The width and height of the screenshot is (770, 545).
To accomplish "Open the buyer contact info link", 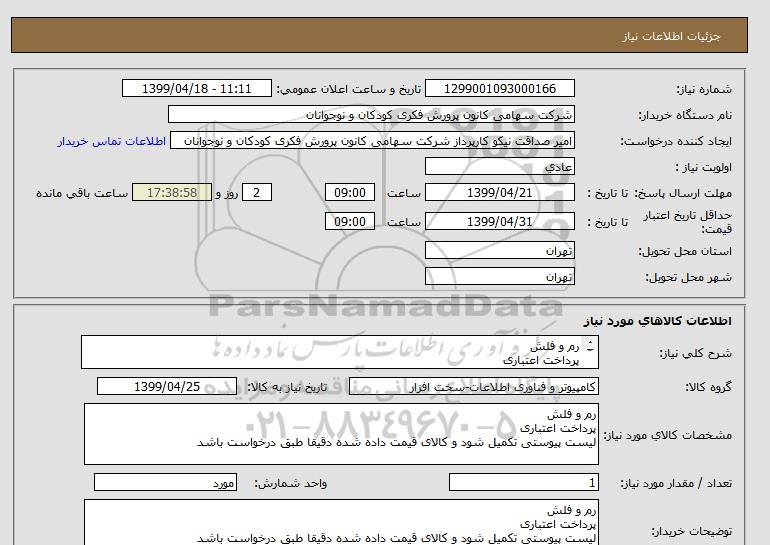I will [111, 141].
